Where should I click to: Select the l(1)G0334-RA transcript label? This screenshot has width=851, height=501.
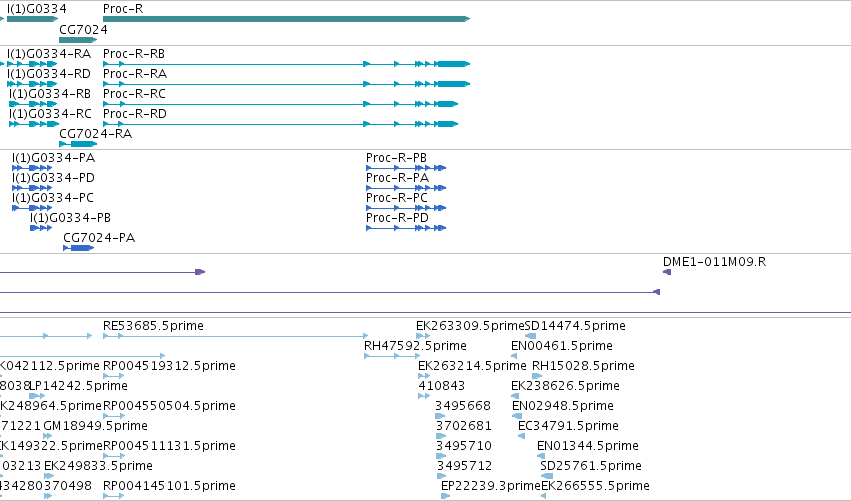[x=49, y=54]
